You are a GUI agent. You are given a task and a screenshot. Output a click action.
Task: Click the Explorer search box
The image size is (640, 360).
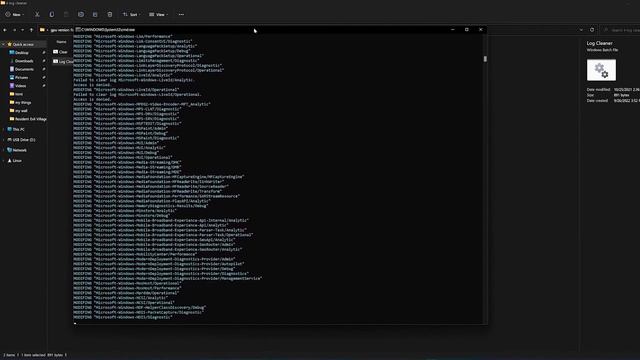point(620,30)
